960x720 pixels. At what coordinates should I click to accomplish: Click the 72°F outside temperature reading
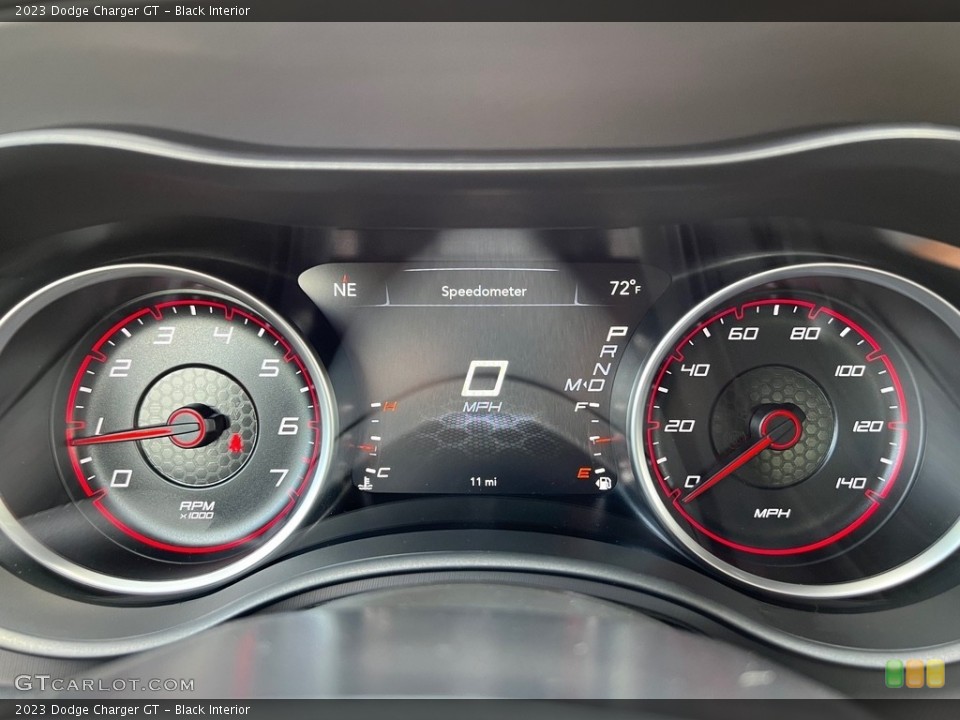coord(625,287)
